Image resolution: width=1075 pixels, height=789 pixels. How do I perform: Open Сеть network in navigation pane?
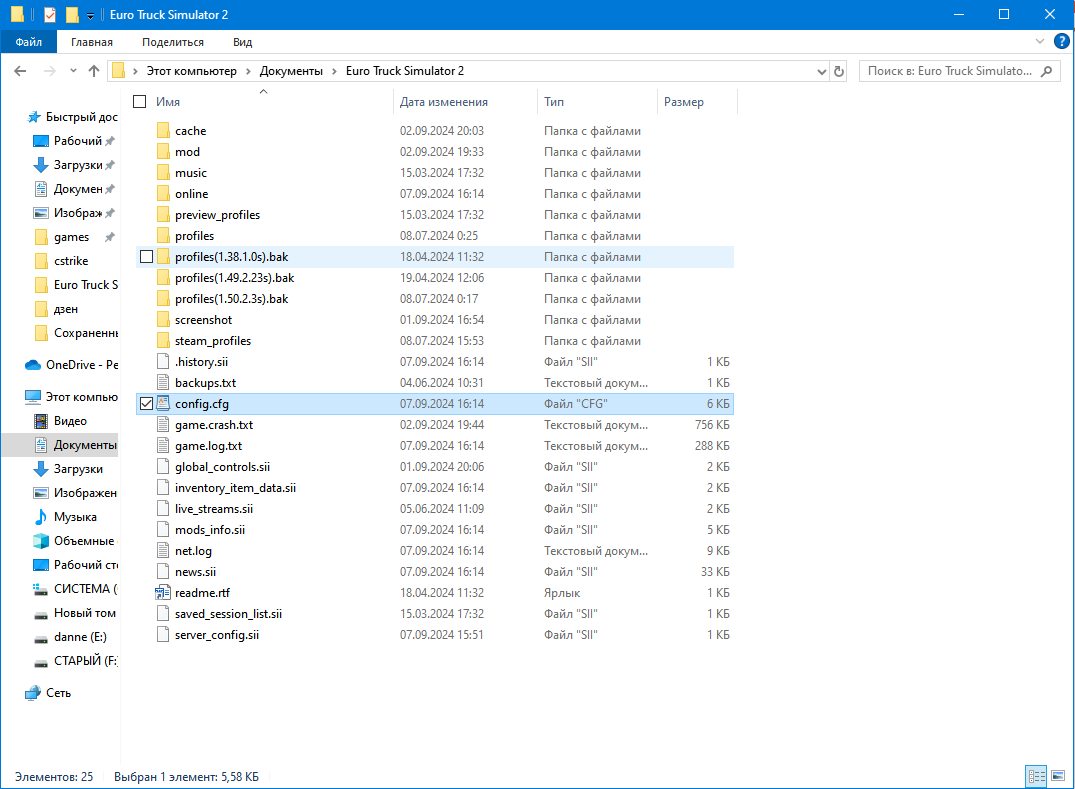click(48, 693)
